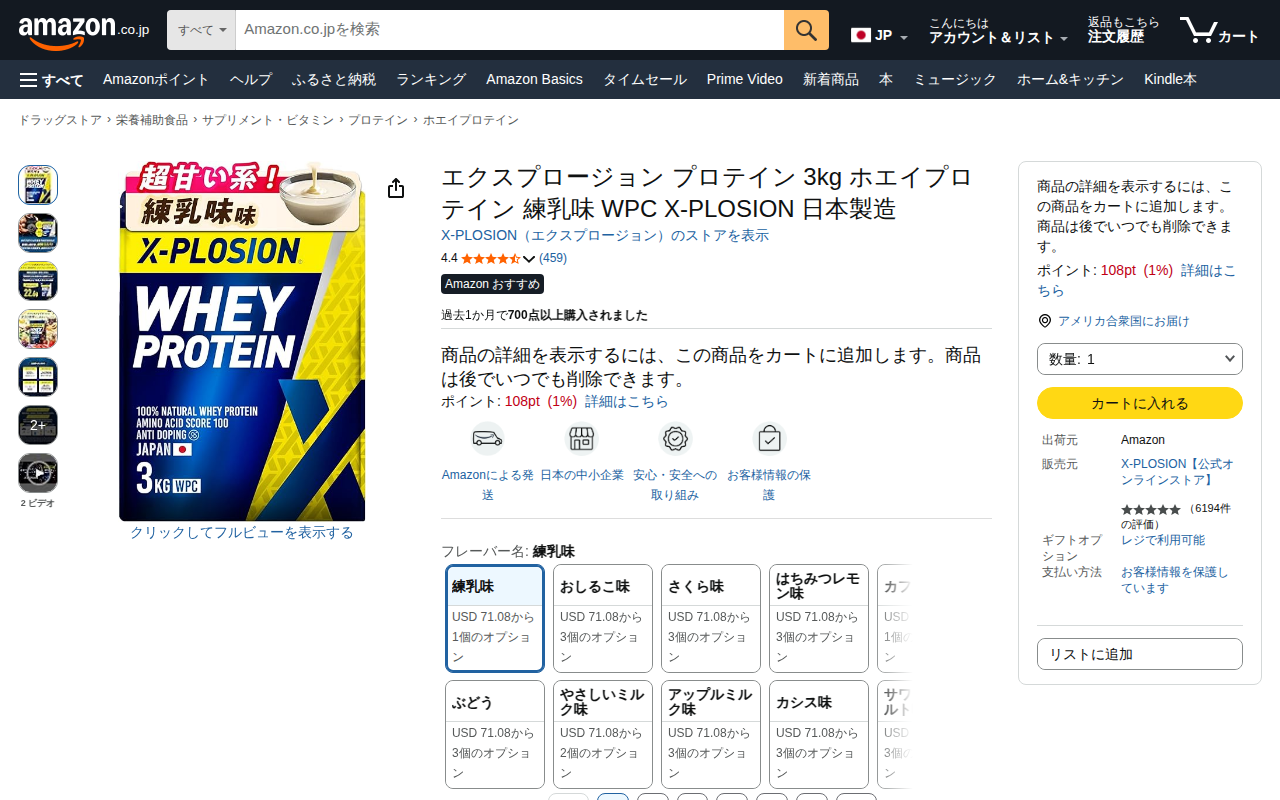This screenshot has height=800, width=1280.
Task: Click the Amazon おすすめ badge
Action: point(492,284)
